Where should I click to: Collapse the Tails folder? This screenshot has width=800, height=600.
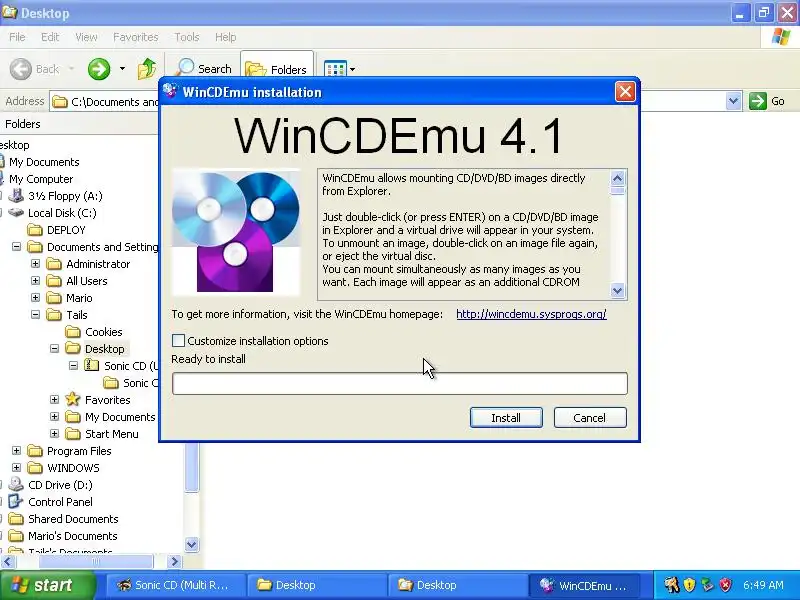(35, 315)
